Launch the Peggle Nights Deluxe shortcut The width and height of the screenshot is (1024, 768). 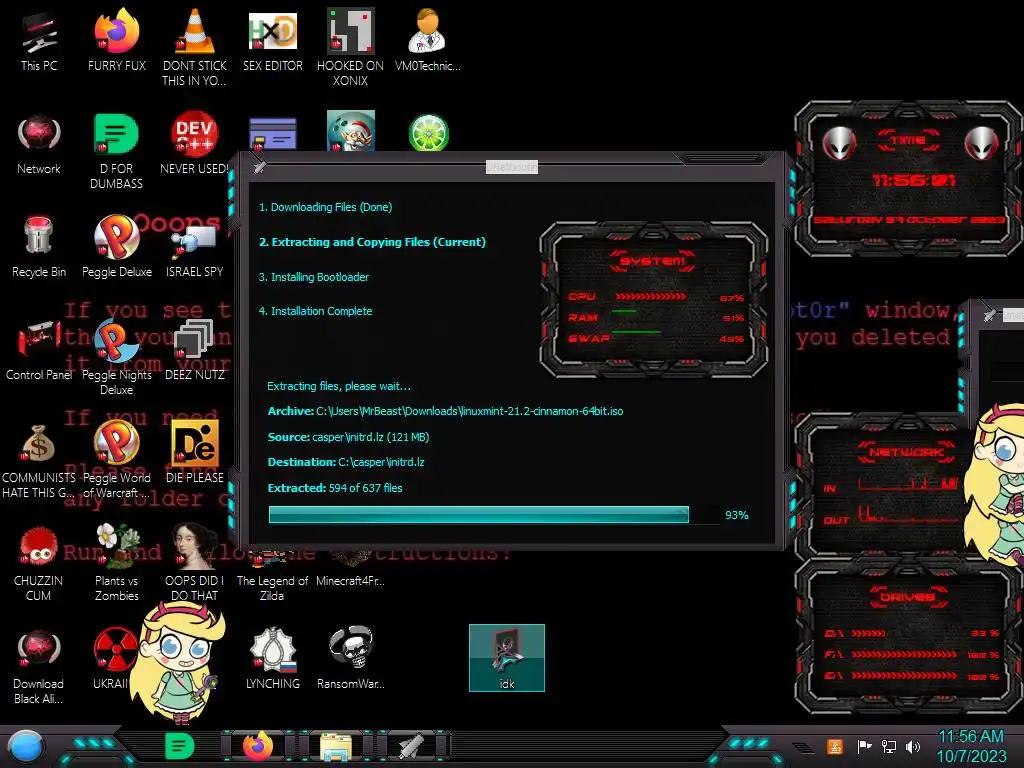[x=116, y=358]
